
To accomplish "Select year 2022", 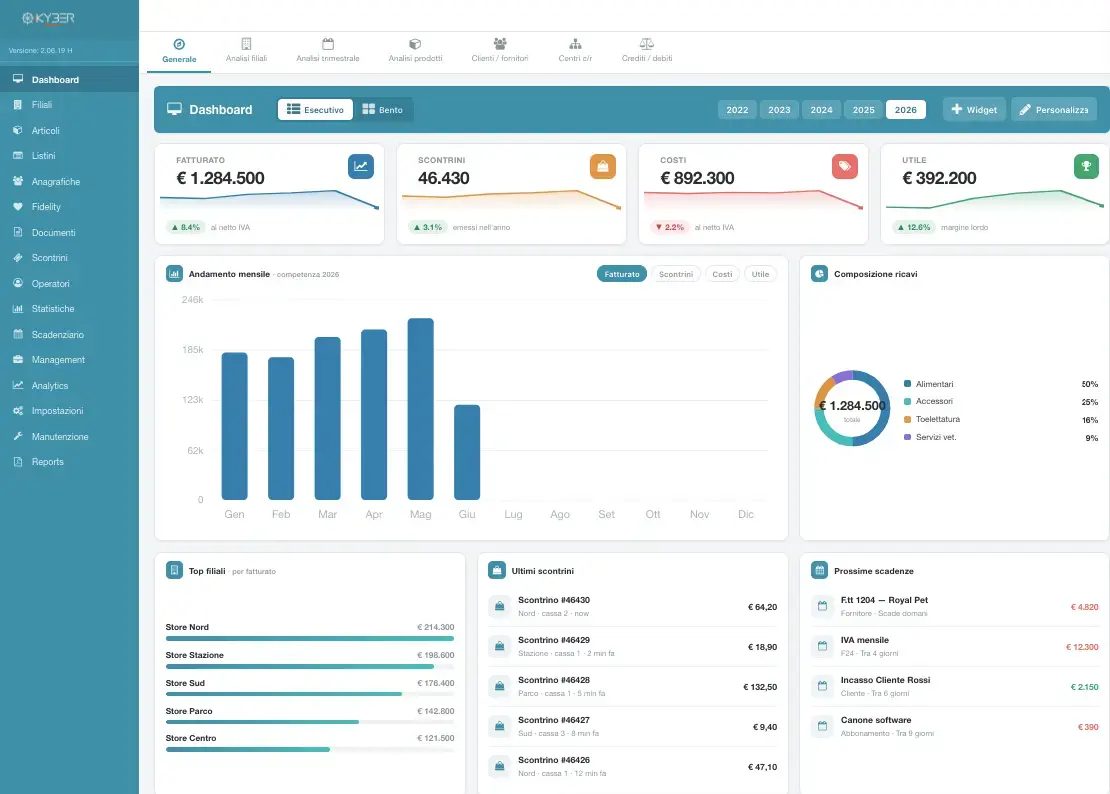I will tap(737, 110).
